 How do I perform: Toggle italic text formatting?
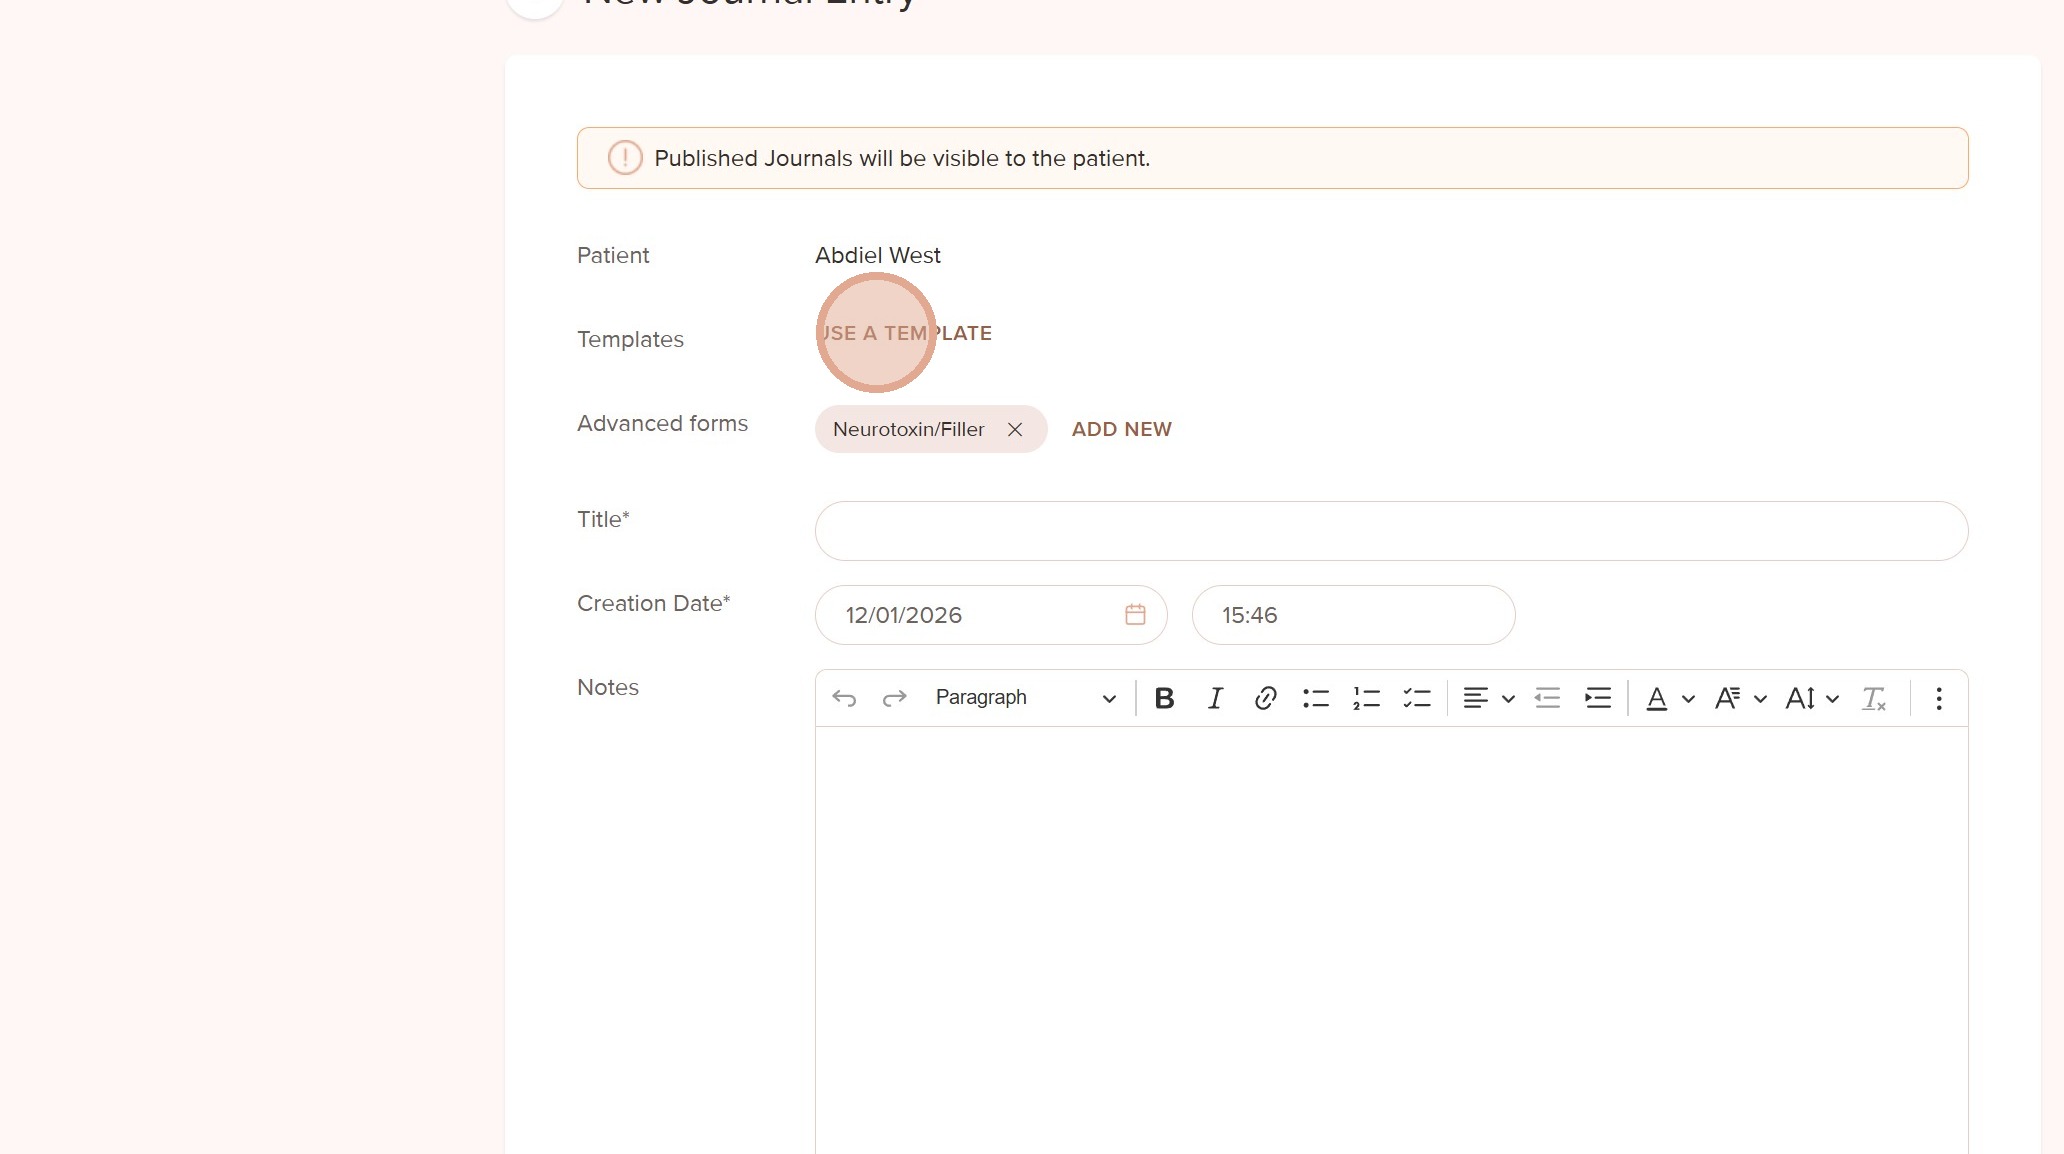[x=1215, y=698]
